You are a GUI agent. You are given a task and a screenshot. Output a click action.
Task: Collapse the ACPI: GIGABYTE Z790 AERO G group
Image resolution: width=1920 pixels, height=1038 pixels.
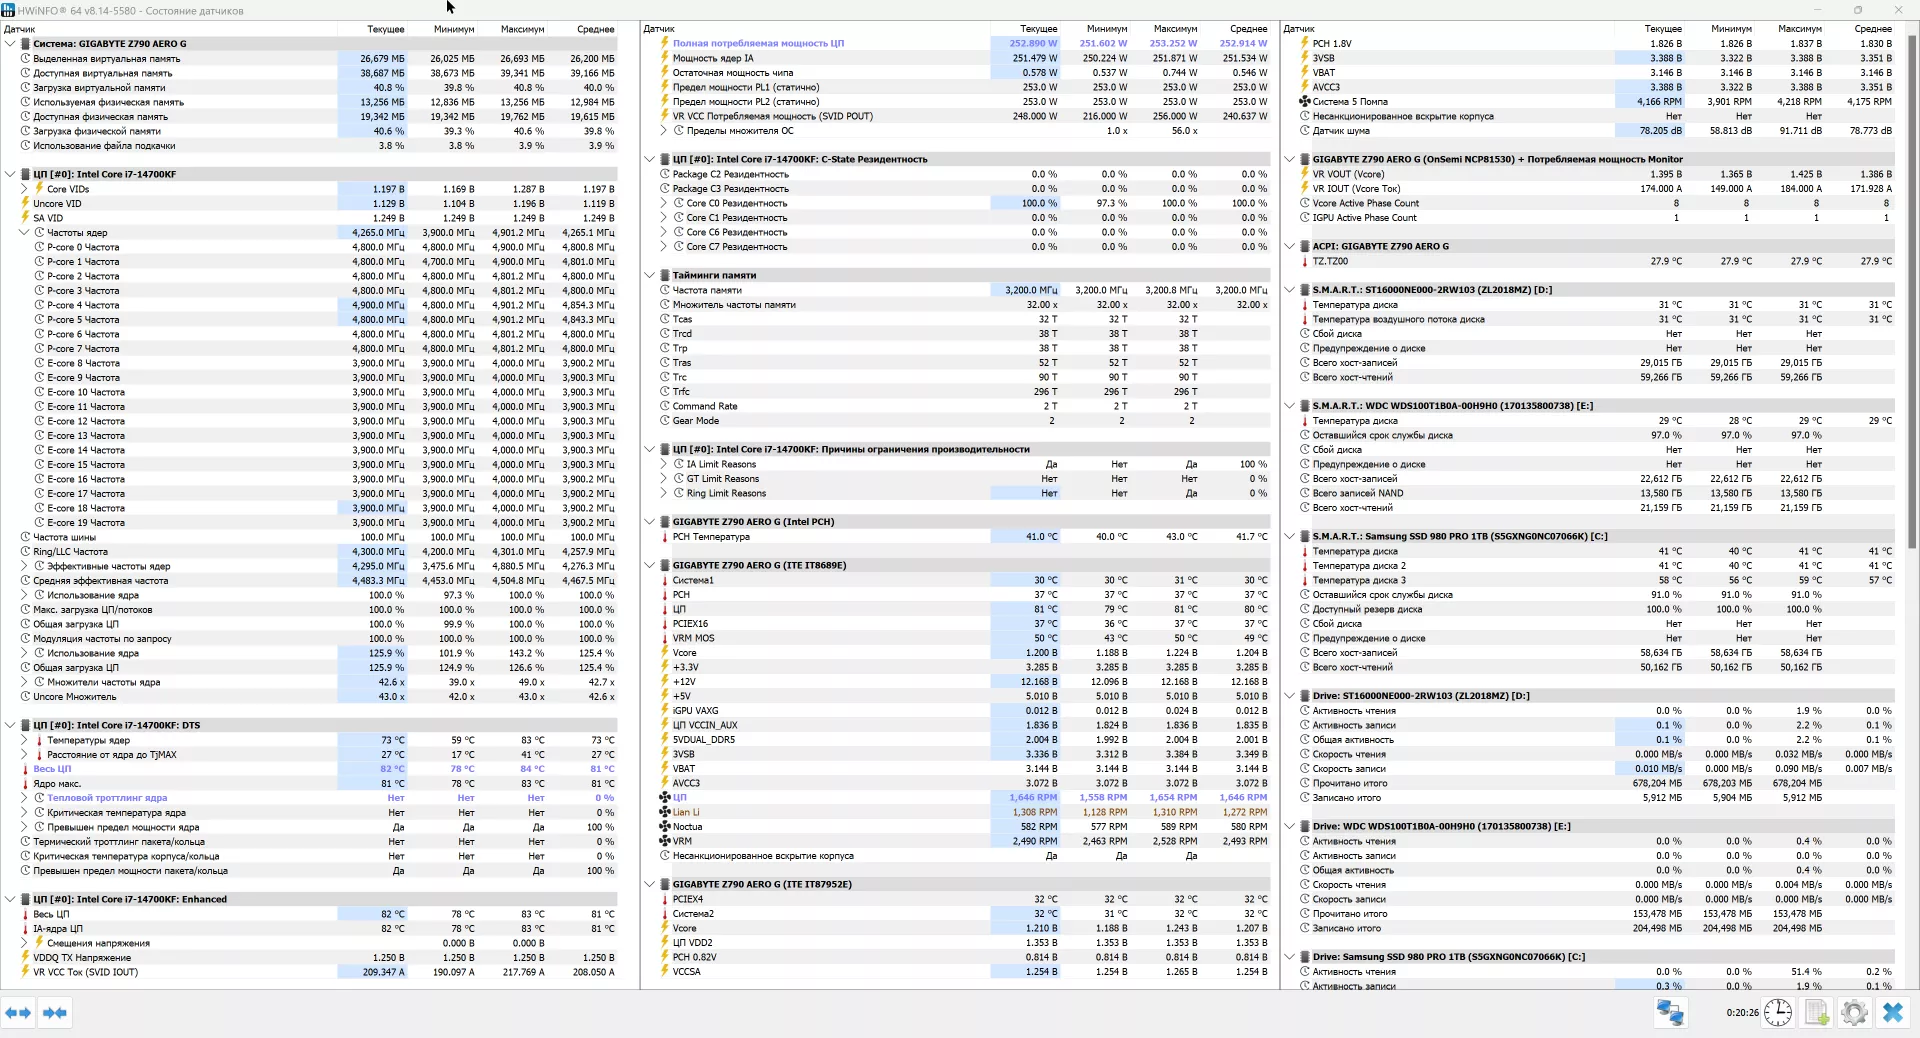(1290, 247)
